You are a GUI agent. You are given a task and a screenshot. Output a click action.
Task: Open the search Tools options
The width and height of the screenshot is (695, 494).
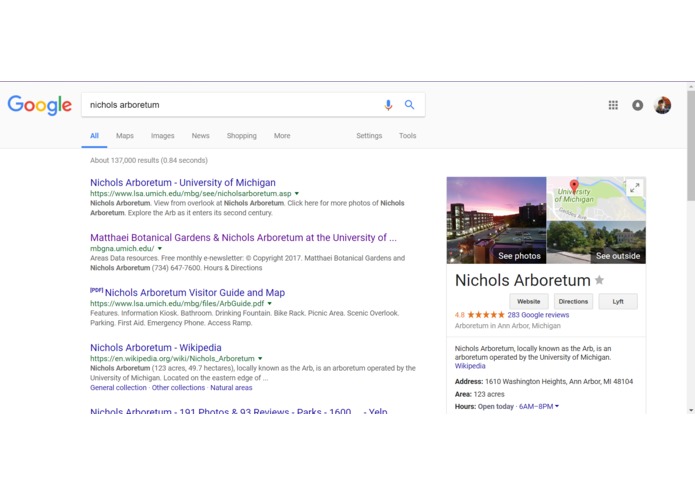click(407, 136)
